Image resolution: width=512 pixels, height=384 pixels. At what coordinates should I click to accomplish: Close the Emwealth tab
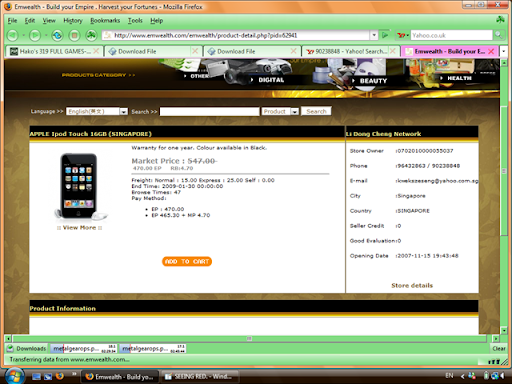point(491,51)
